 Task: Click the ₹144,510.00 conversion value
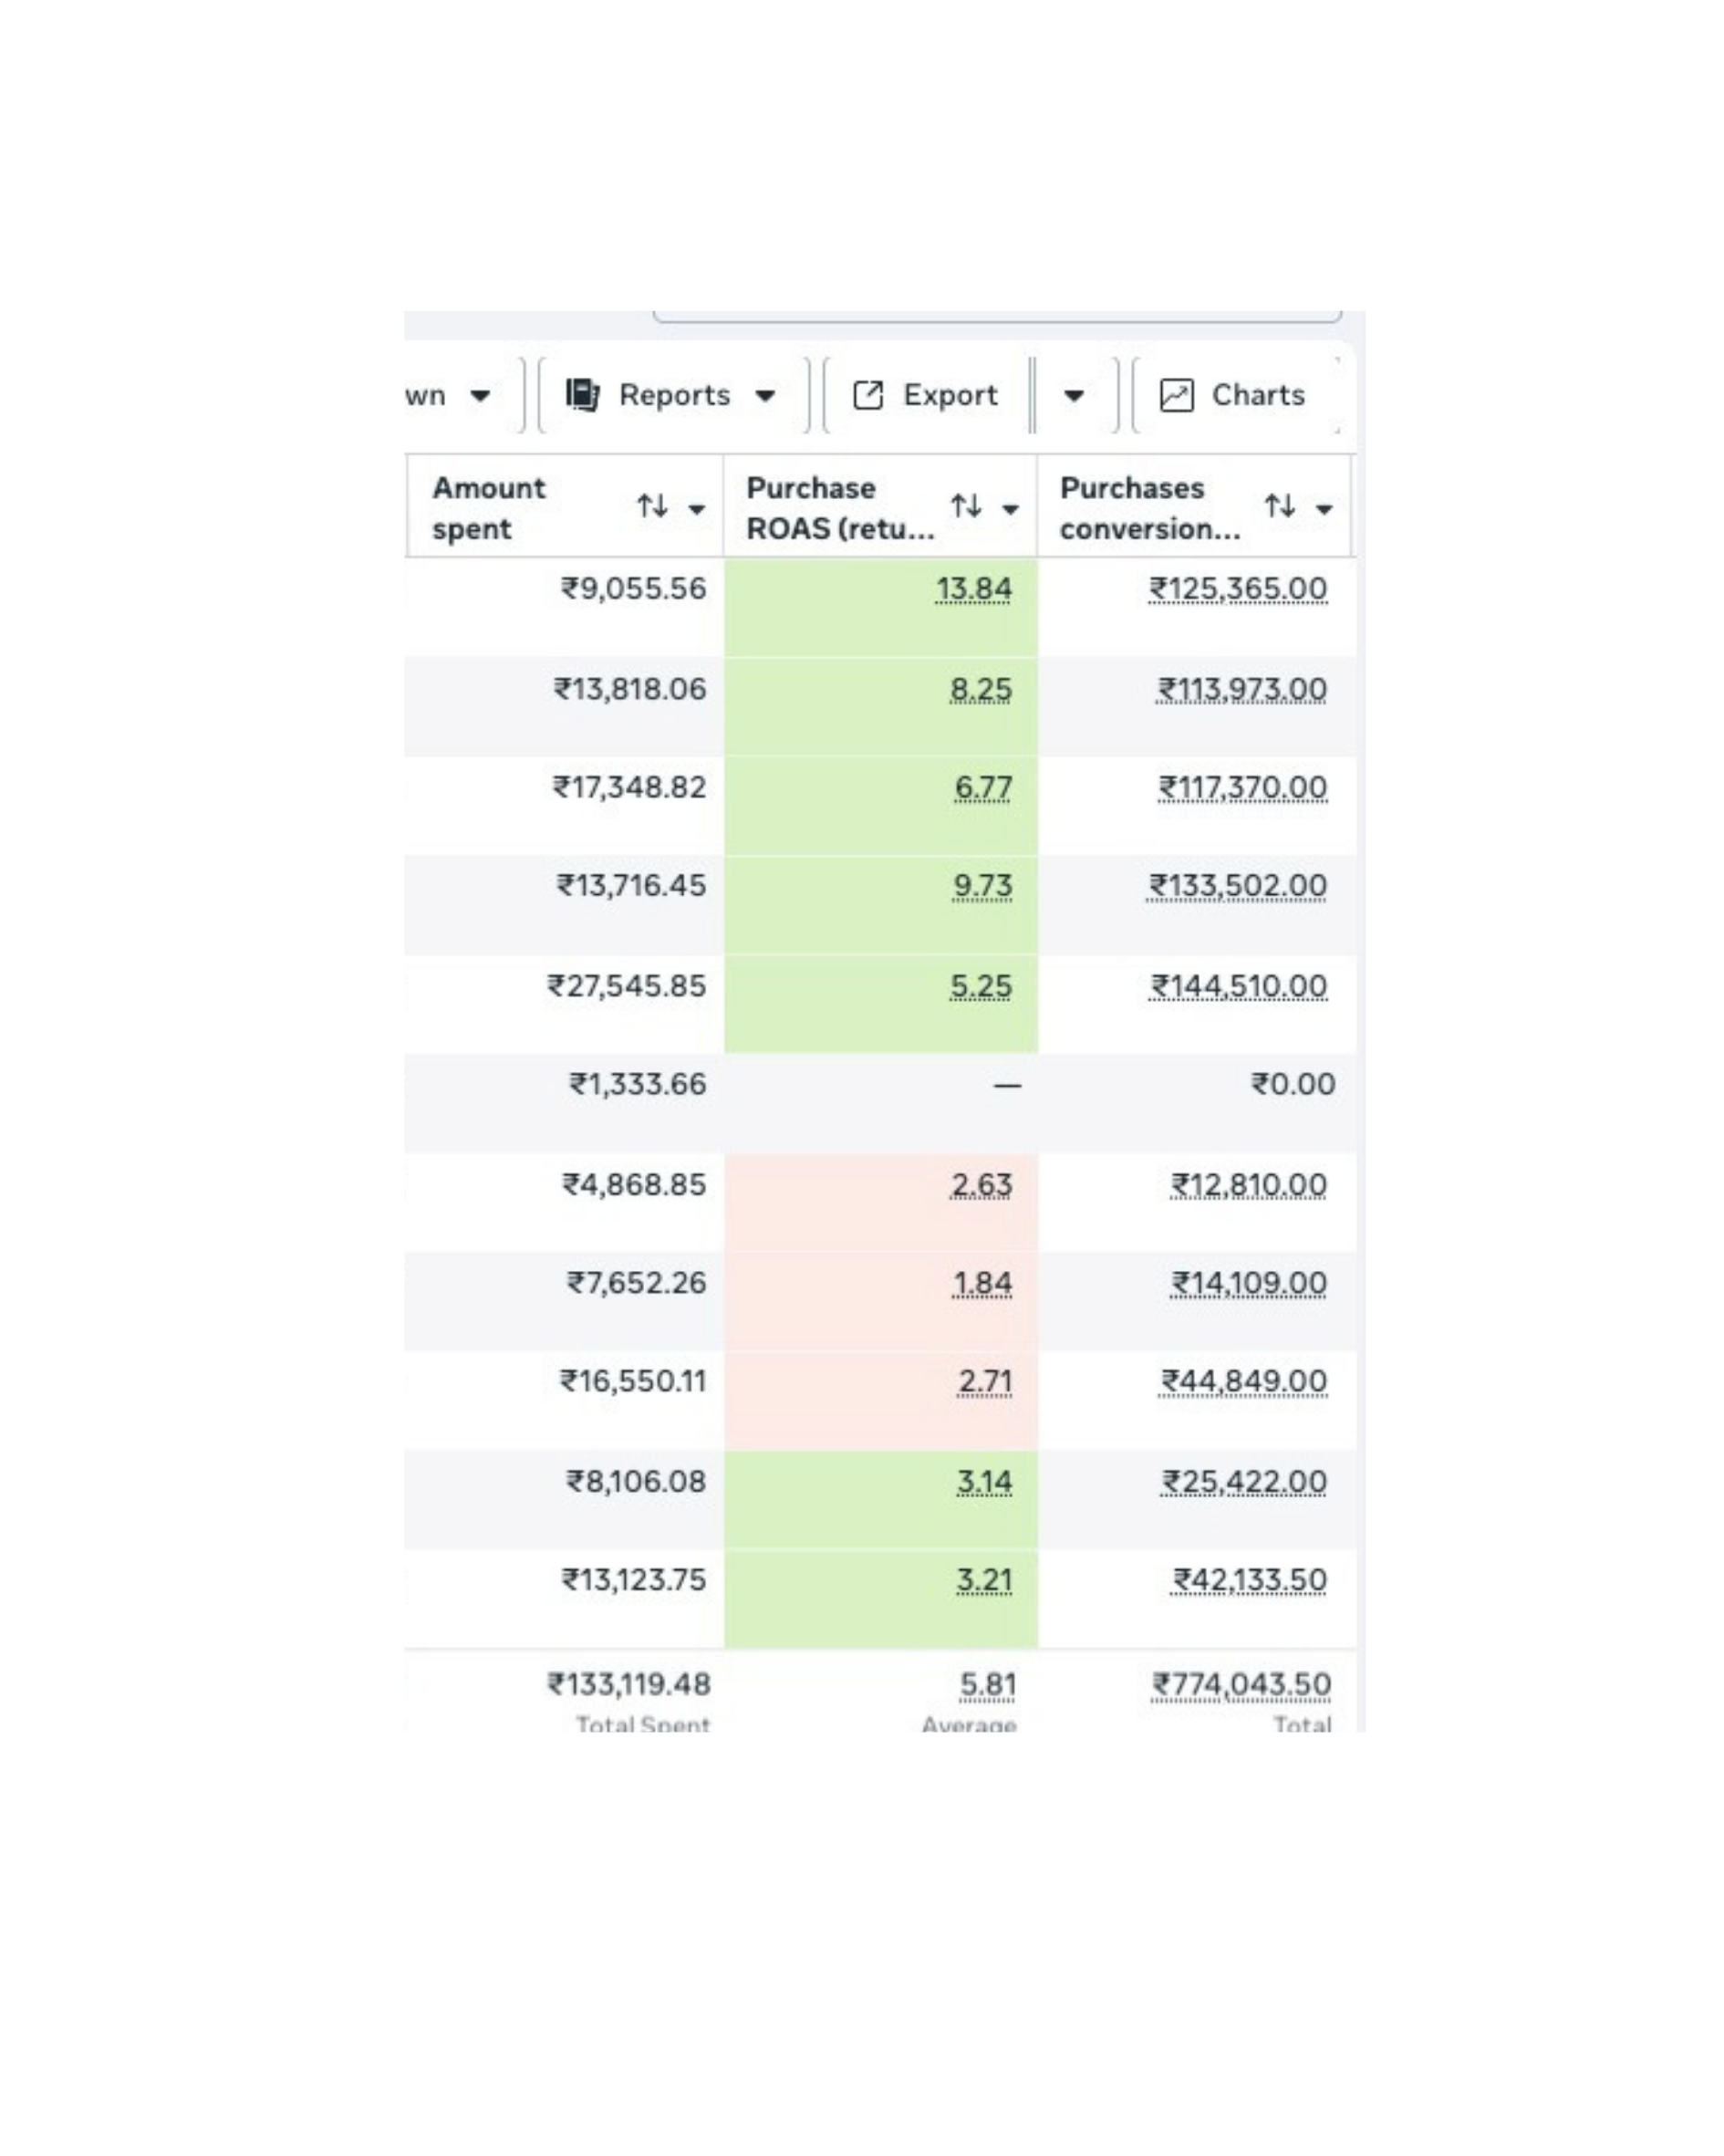(1239, 986)
